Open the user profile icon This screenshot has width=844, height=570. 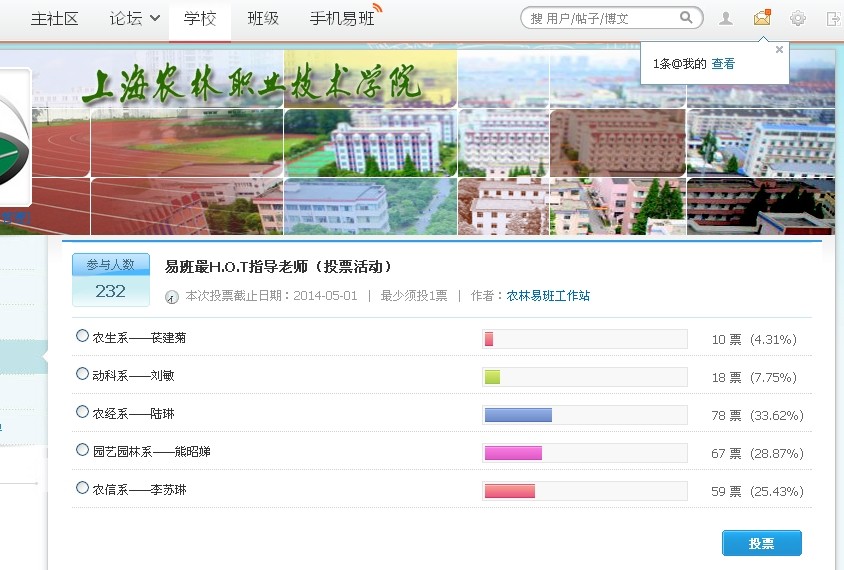tap(726, 18)
